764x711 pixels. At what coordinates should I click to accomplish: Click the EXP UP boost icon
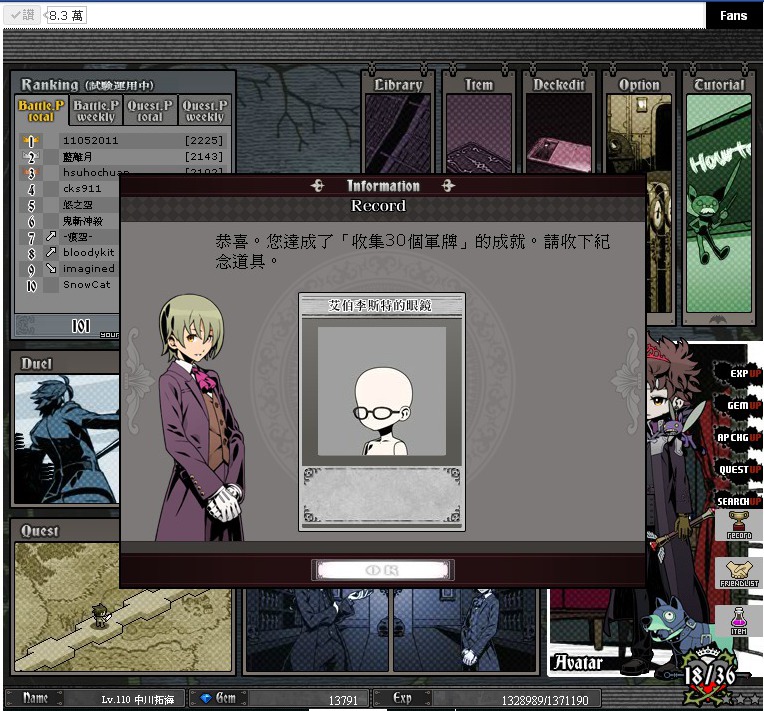[x=740, y=374]
